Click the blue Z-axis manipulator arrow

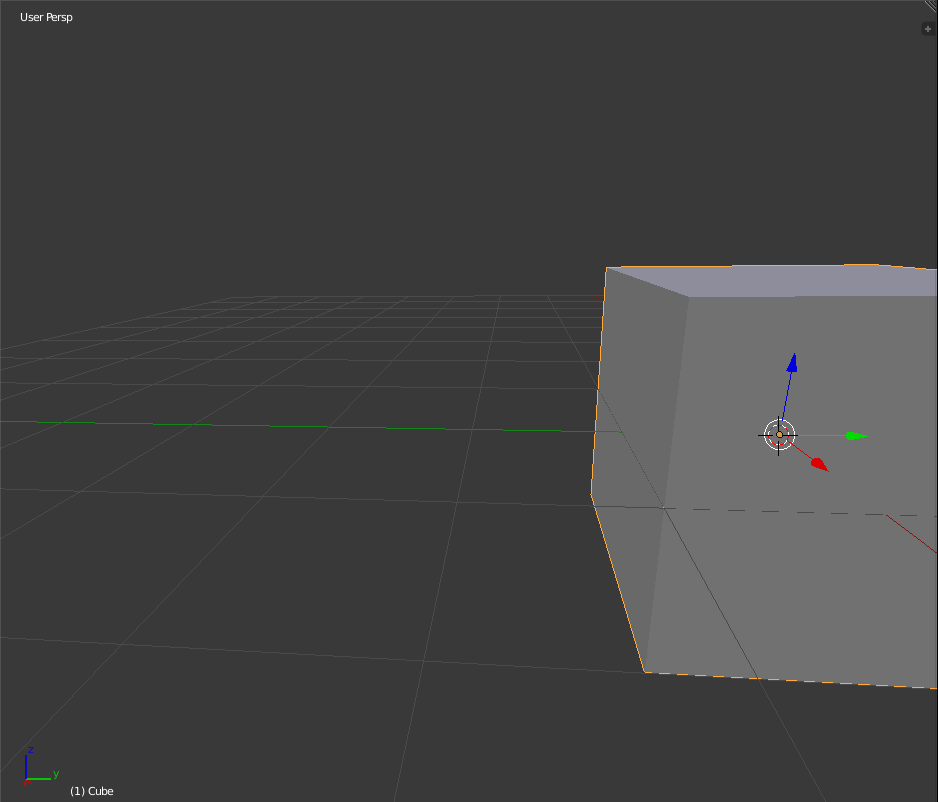pos(792,362)
